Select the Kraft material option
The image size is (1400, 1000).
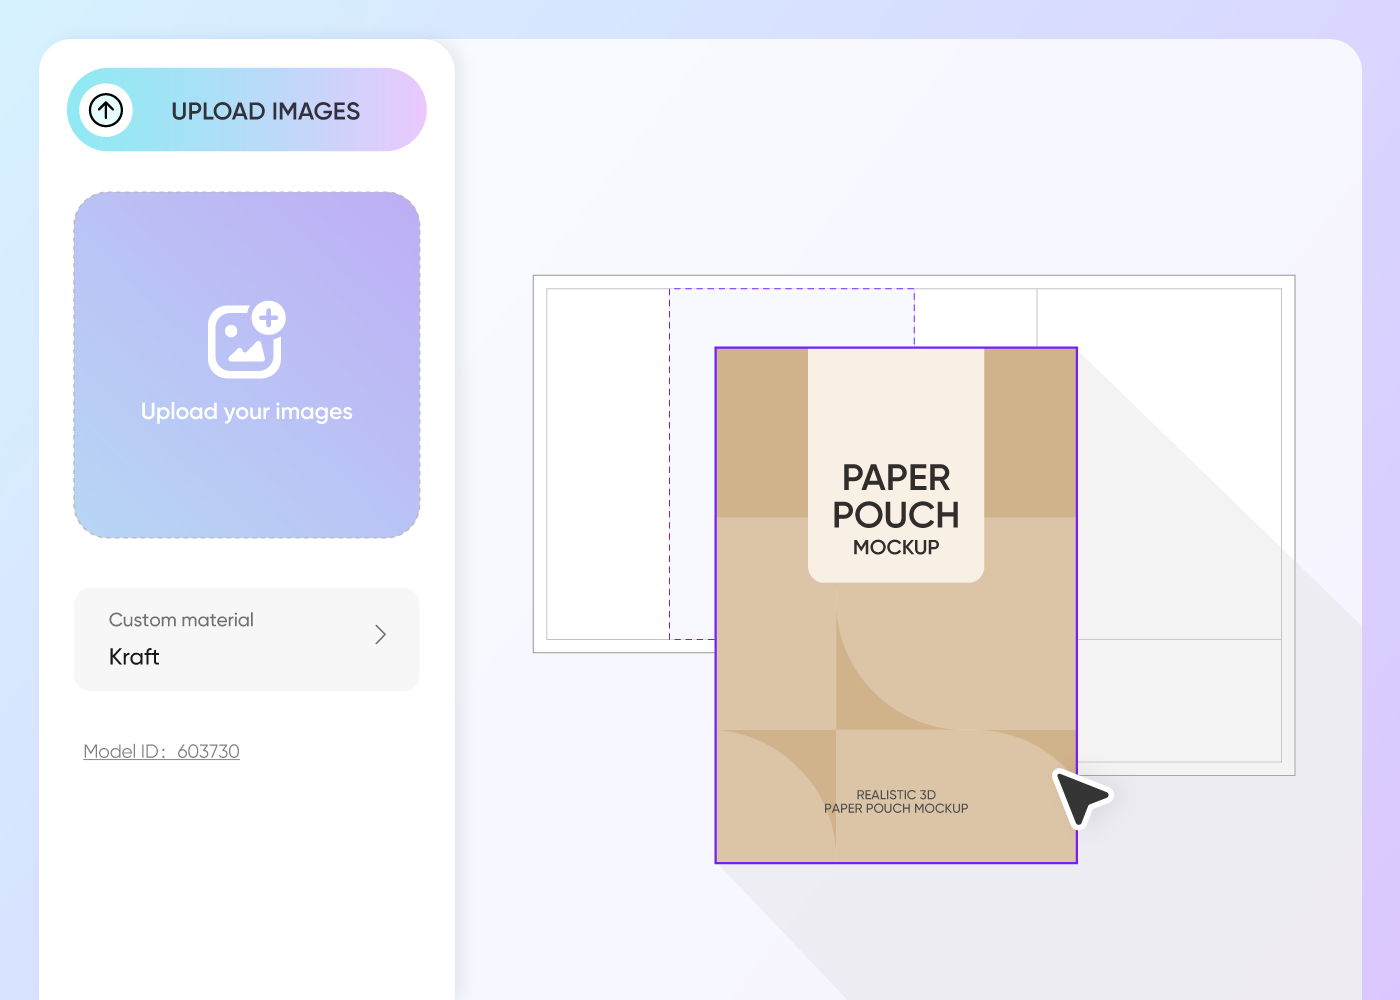pos(133,656)
